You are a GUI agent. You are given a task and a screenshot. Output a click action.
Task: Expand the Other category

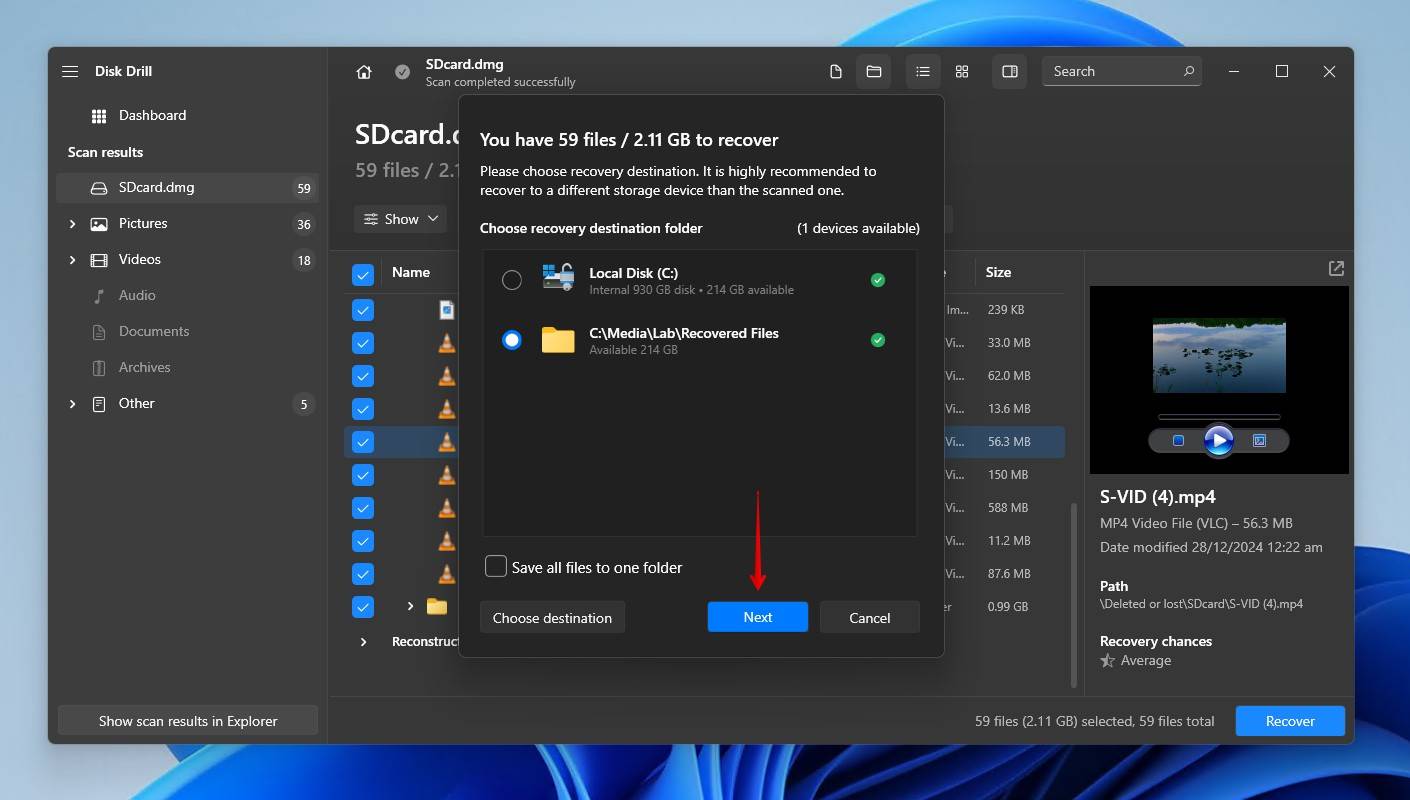pyautogui.click(x=72, y=404)
